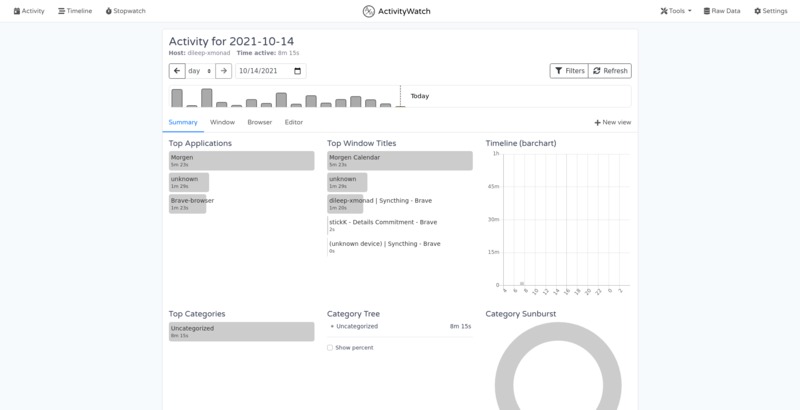The image size is (800, 410).
Task: Switch to the Editor tab
Action: [x=294, y=122]
